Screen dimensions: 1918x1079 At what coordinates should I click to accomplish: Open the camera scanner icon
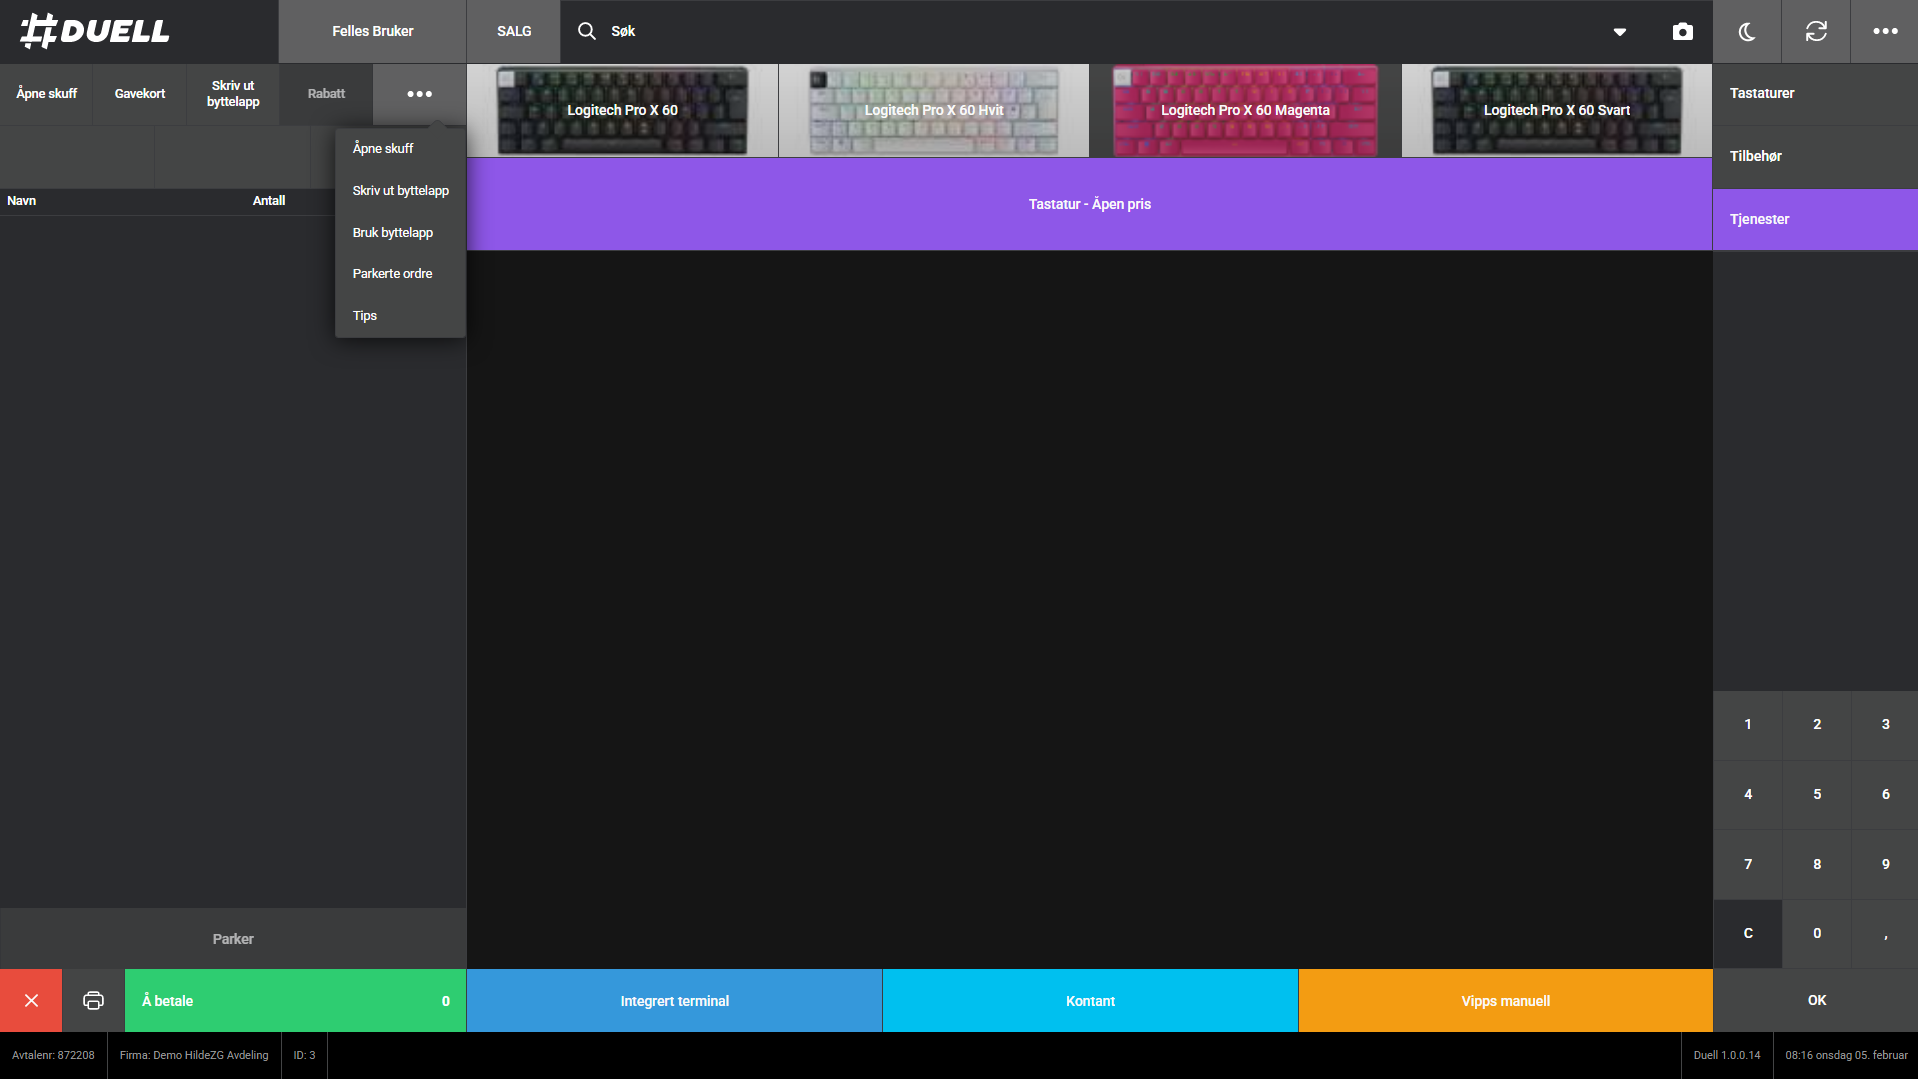pyautogui.click(x=1683, y=31)
